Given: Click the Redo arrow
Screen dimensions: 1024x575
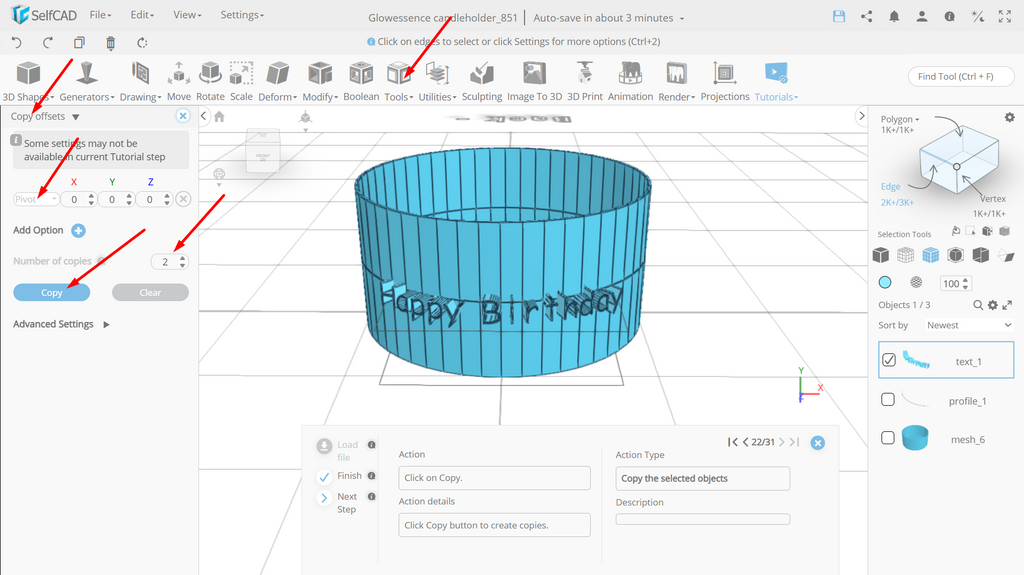Looking at the screenshot, I should [x=48, y=42].
